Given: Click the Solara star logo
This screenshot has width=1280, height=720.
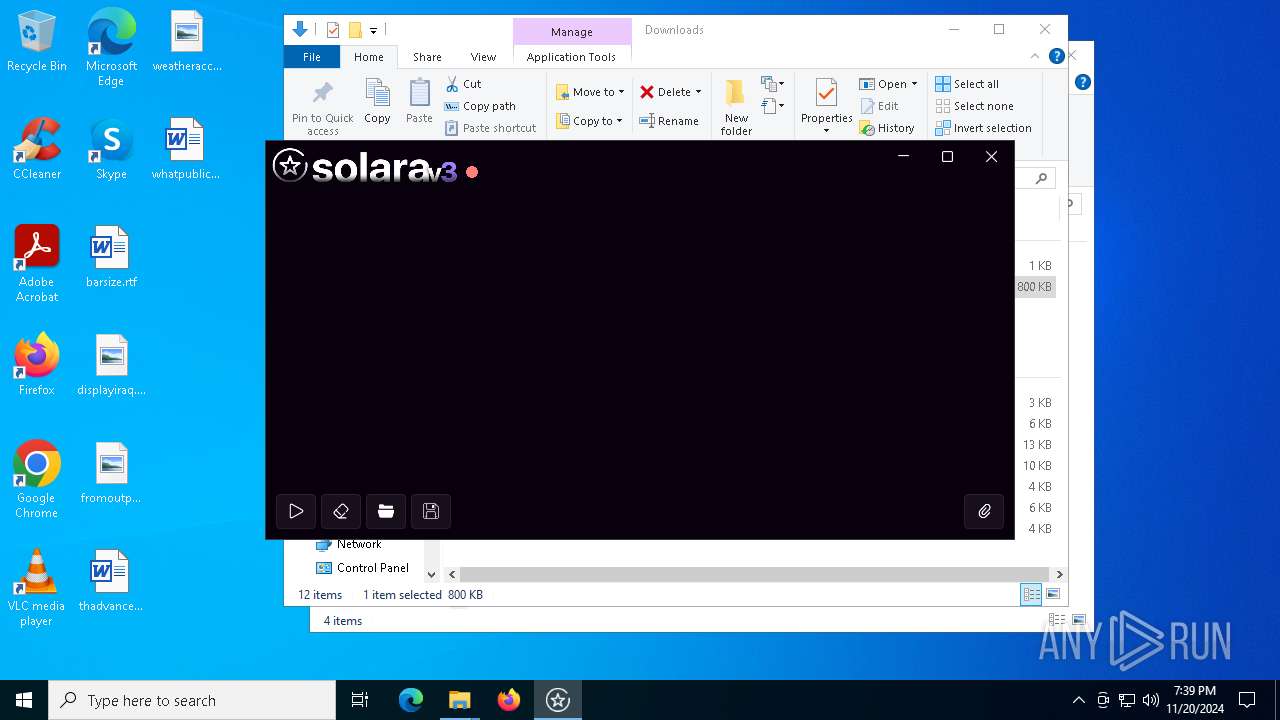Looking at the screenshot, I should coord(290,165).
